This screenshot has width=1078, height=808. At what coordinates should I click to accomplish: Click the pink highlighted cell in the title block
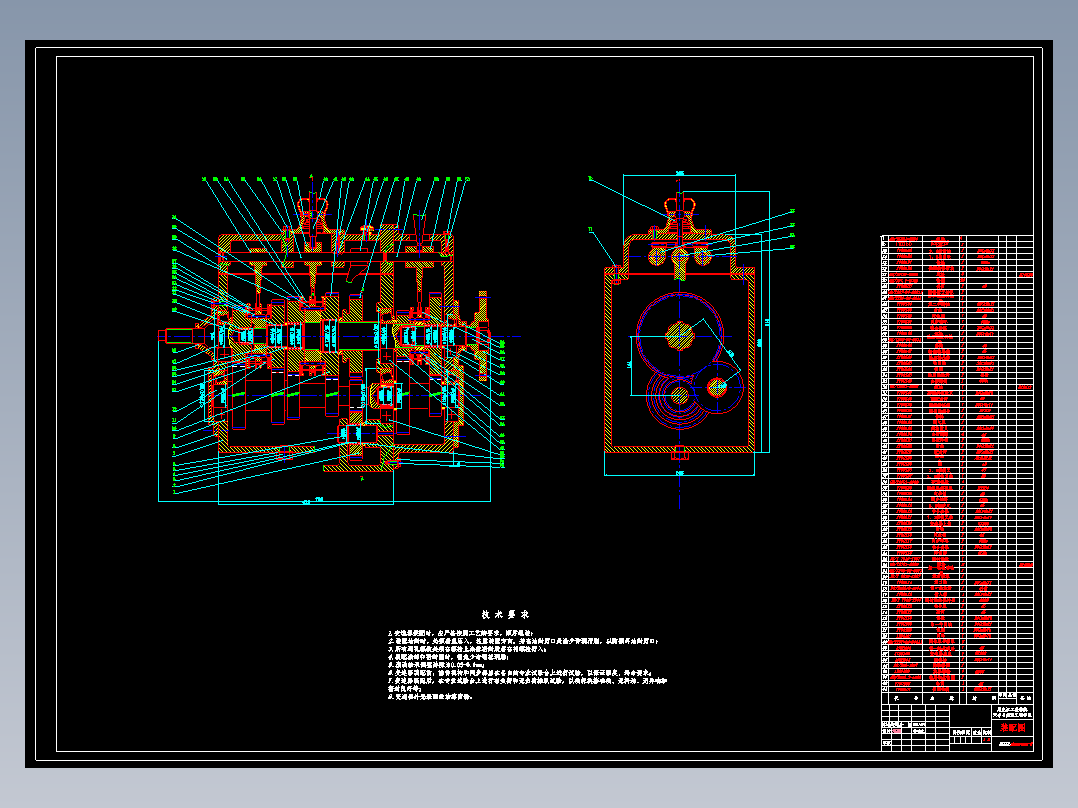tap(896, 731)
